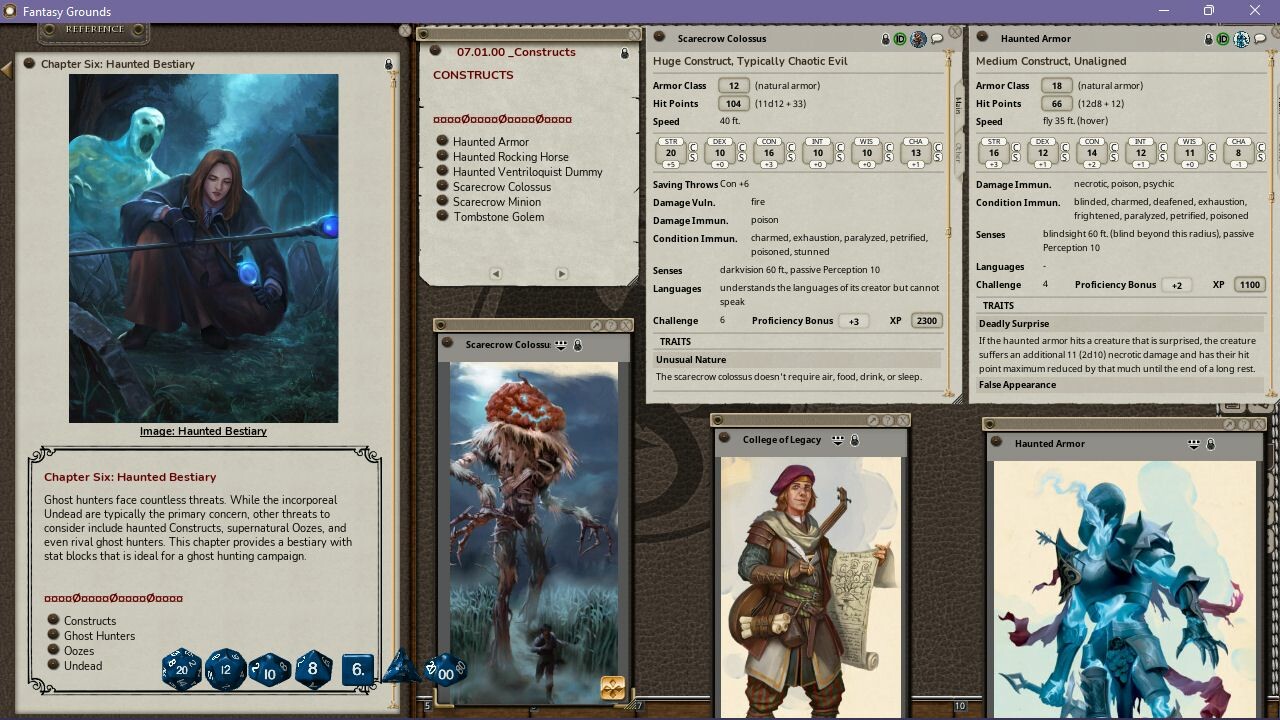Roll the d10 die in the dice tray

pos(268,672)
